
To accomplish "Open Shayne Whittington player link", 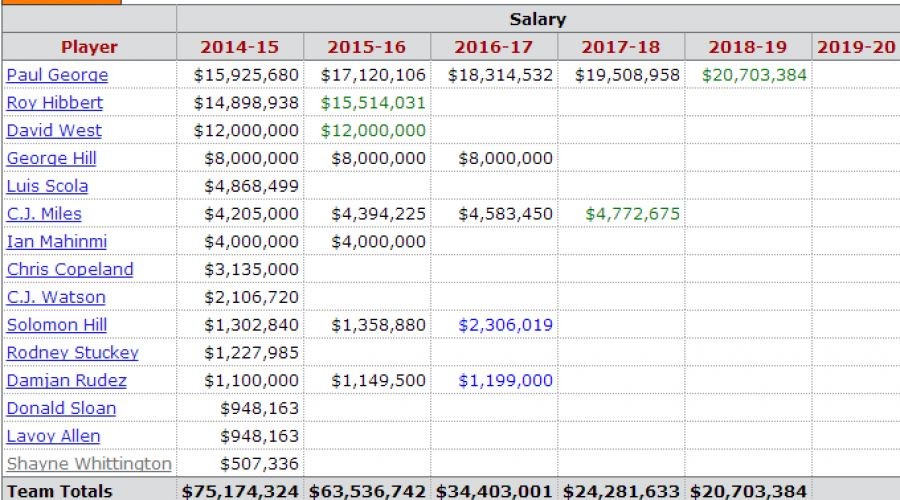I will [89, 464].
